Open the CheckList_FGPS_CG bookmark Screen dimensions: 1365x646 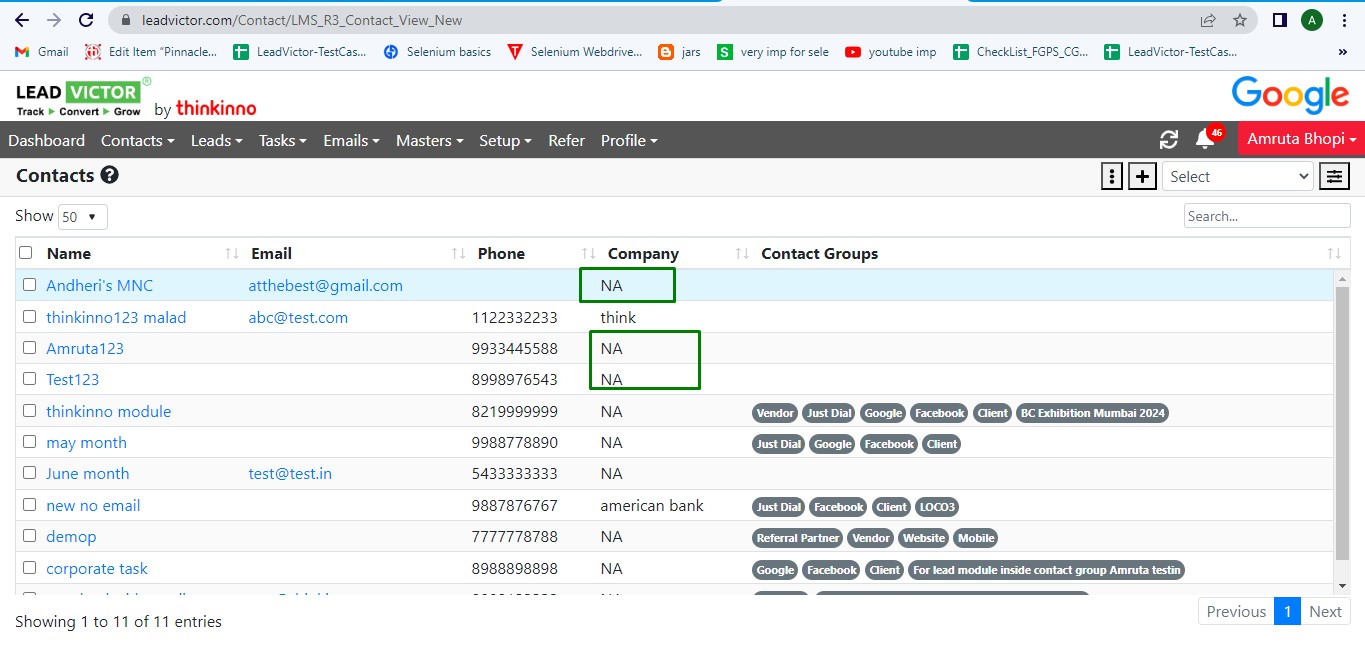pyautogui.click(x=1021, y=52)
